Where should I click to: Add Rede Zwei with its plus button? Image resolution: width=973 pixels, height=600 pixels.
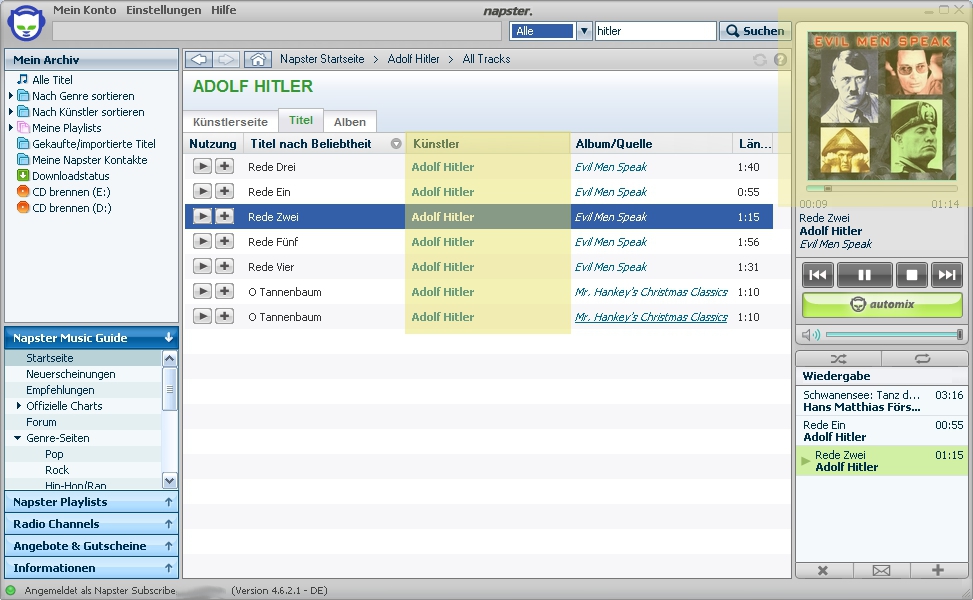224,217
